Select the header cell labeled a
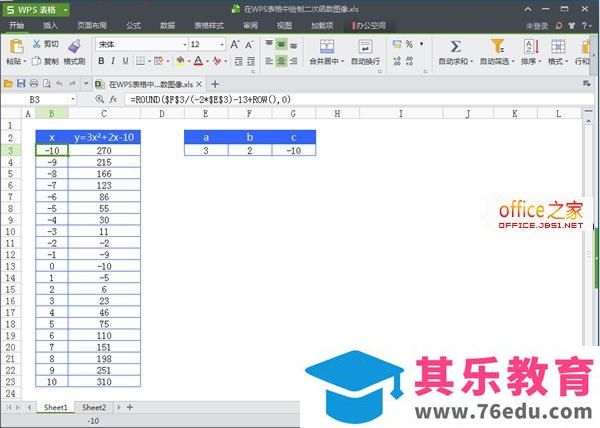Image resolution: width=600 pixels, height=428 pixels. pos(206,137)
